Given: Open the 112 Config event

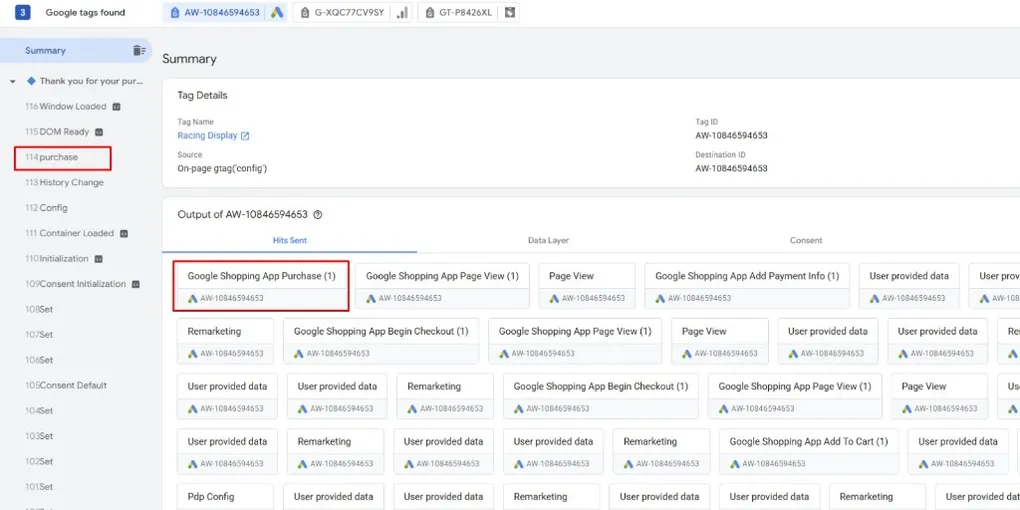Looking at the screenshot, I should point(46,208).
